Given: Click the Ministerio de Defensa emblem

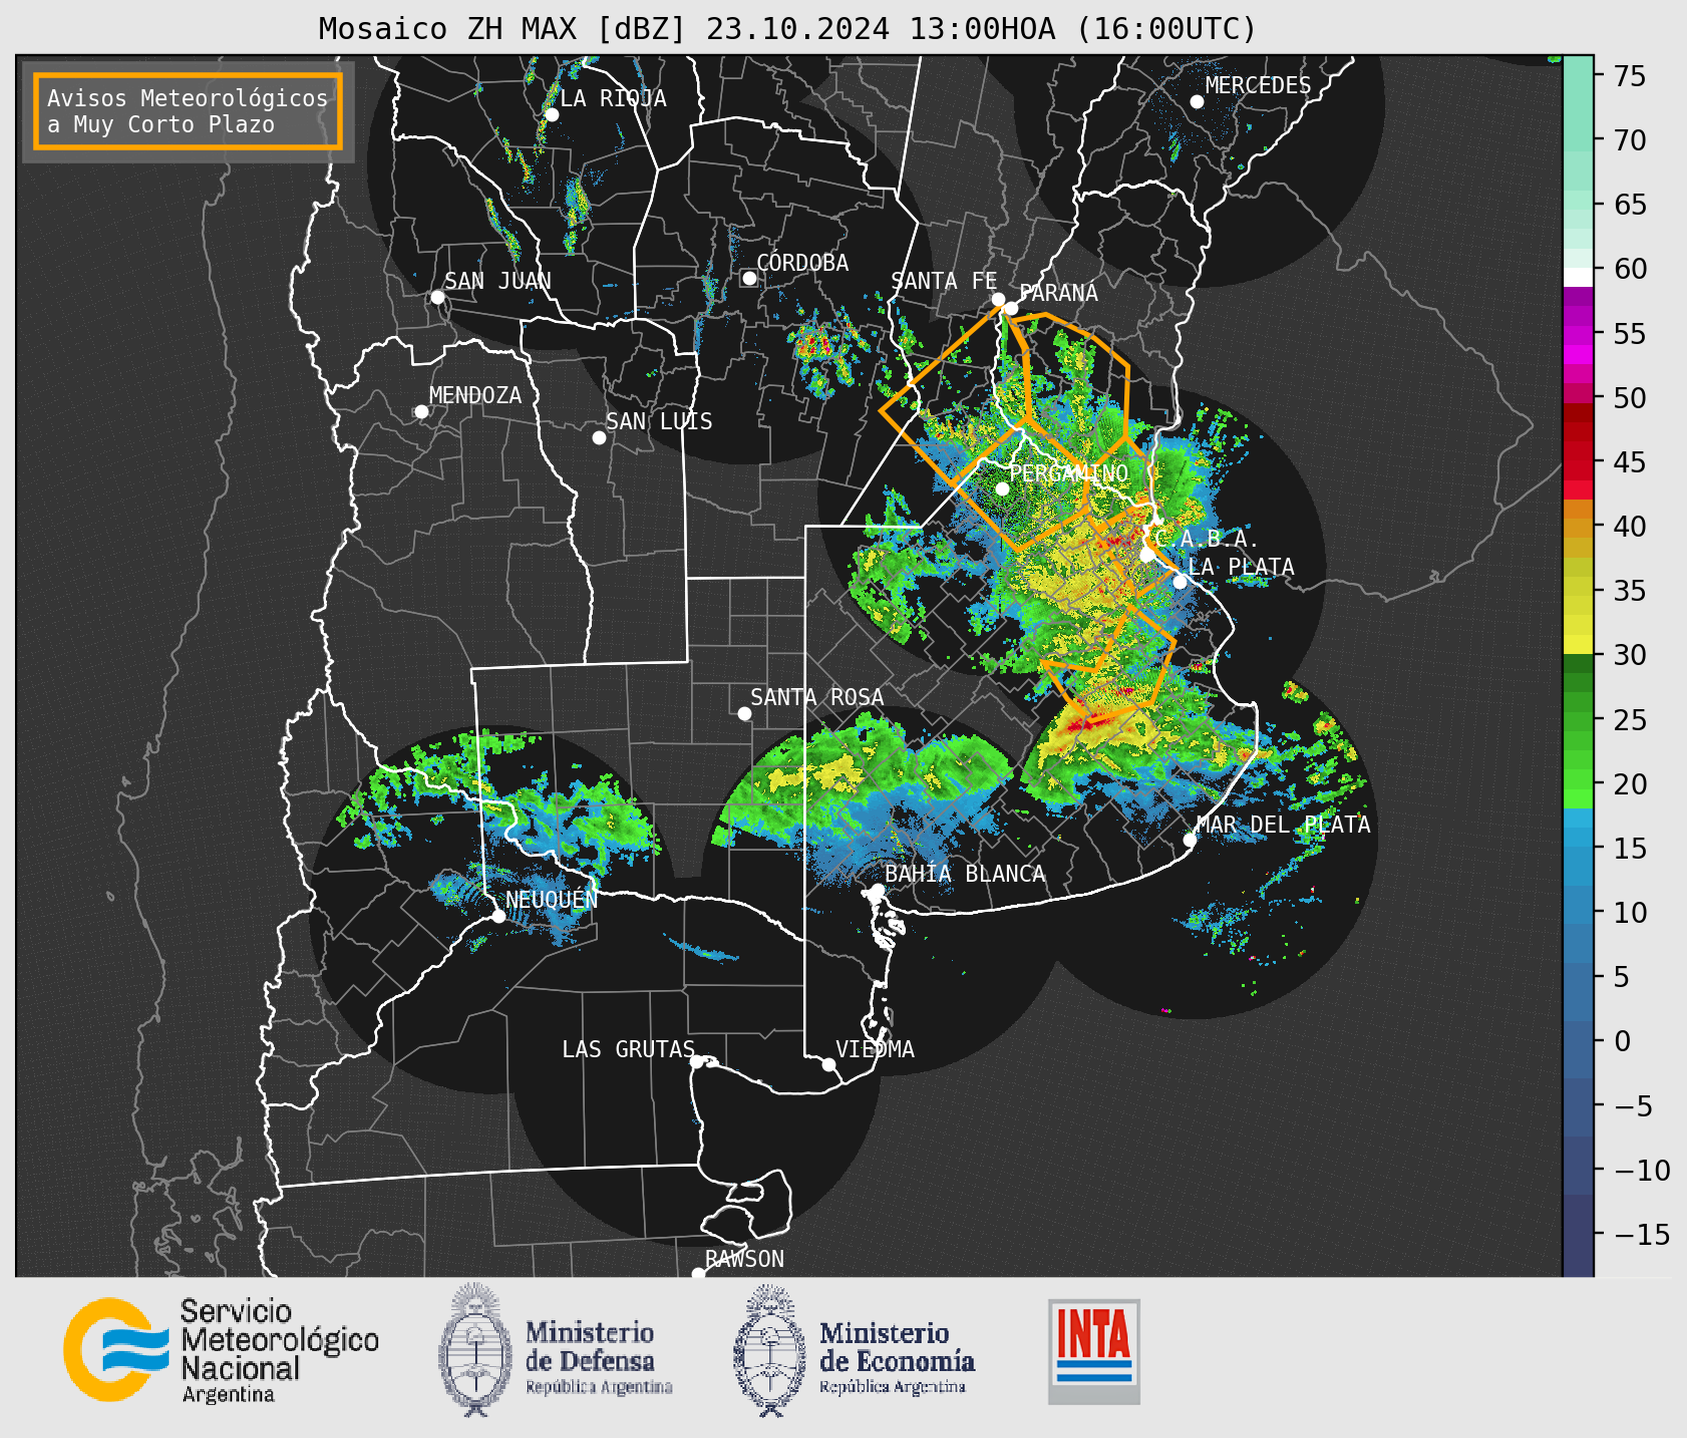Looking at the screenshot, I should (x=475, y=1350).
